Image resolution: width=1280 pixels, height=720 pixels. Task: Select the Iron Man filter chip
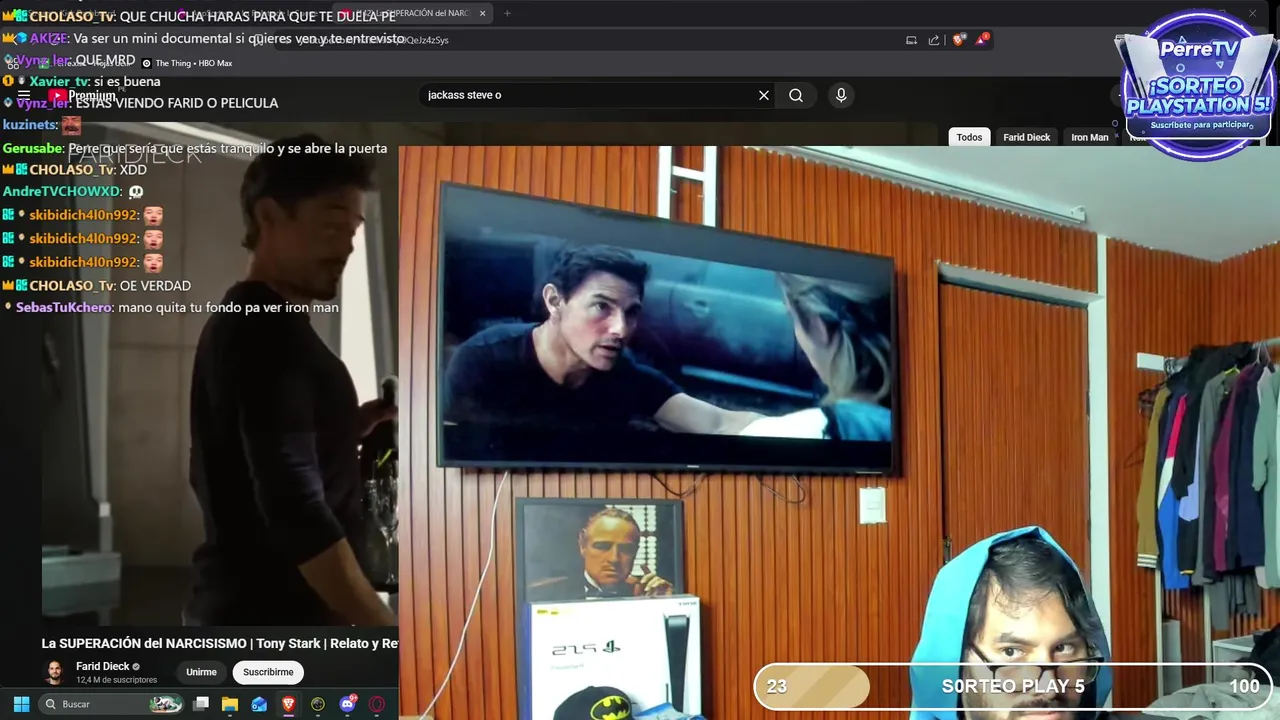coord(1090,137)
